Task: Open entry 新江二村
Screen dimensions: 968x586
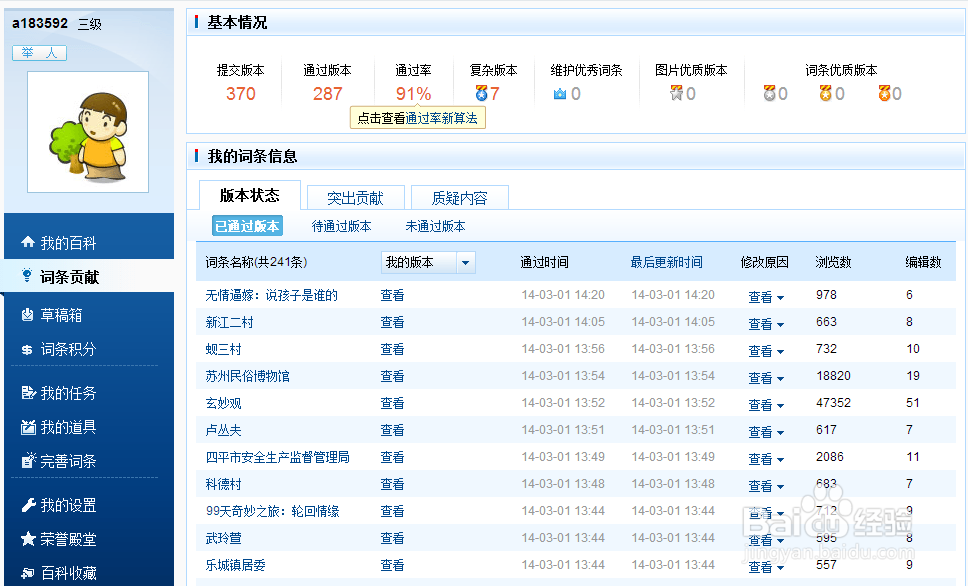Action: click(229, 322)
